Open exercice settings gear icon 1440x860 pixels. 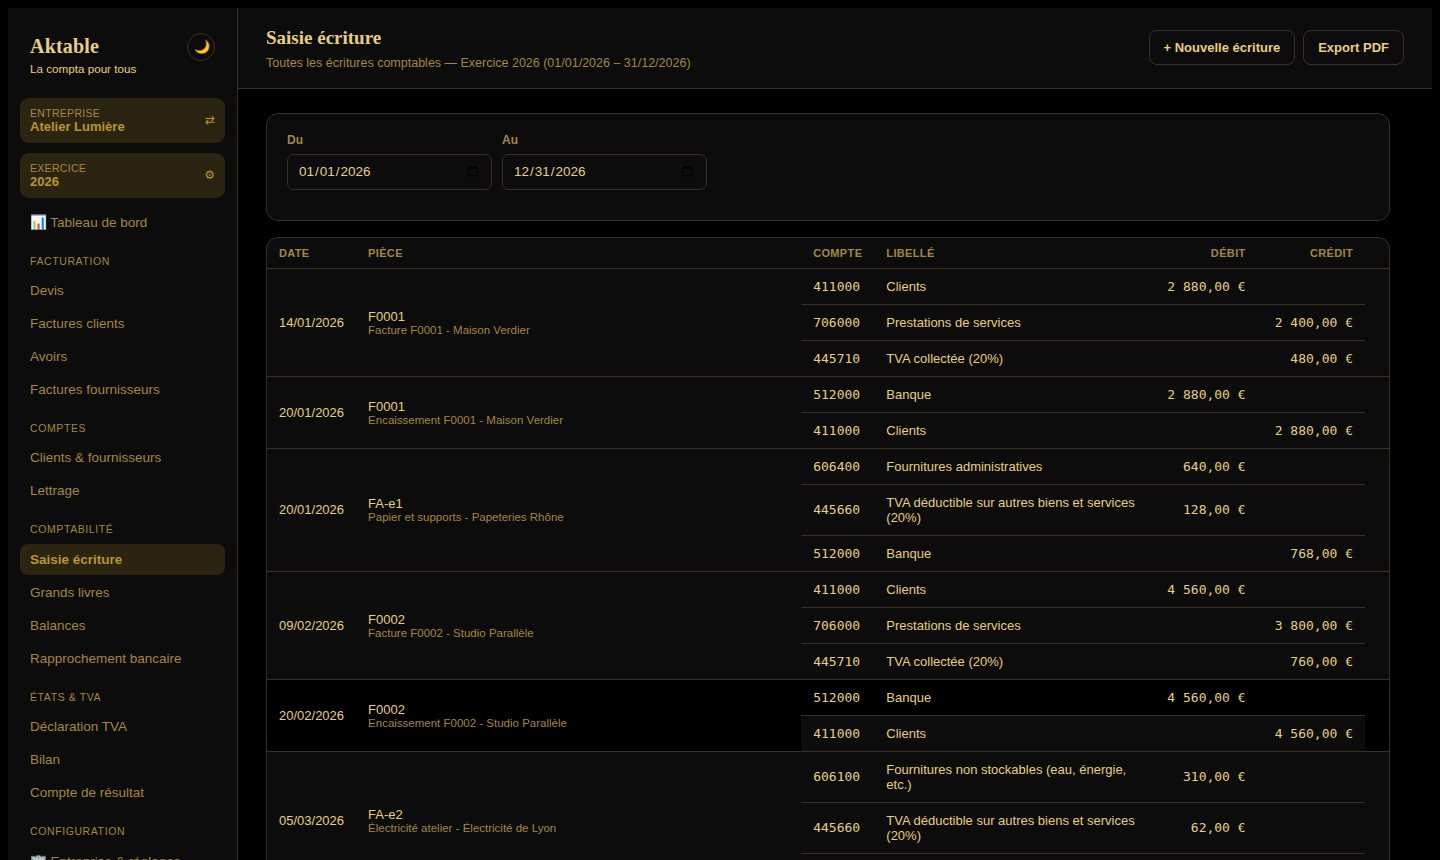coord(209,175)
